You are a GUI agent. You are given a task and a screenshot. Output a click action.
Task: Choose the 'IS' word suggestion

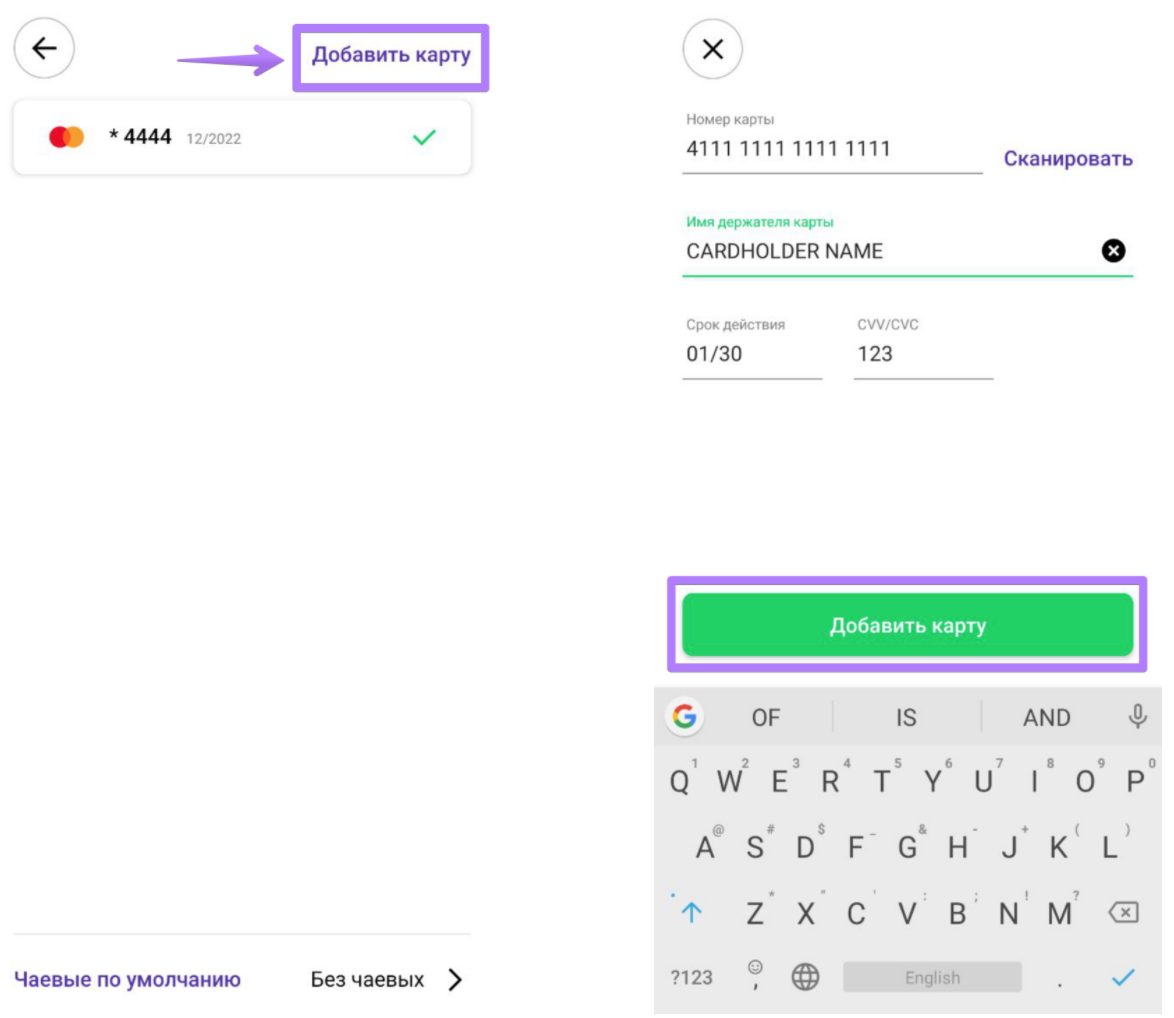pos(906,717)
